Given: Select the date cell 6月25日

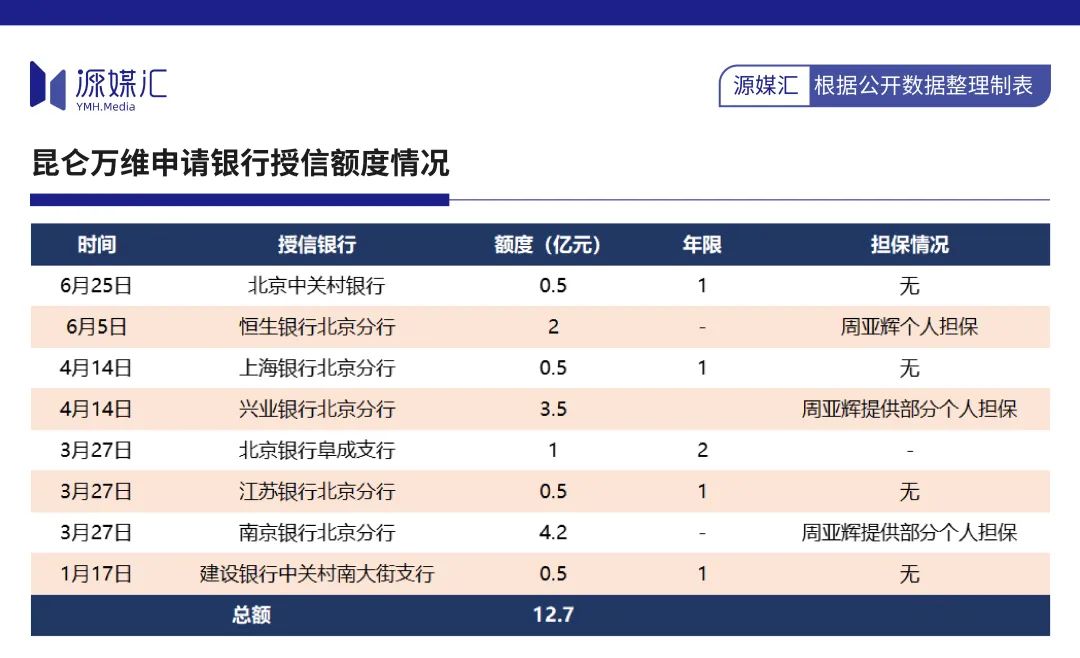Looking at the screenshot, I should pos(96,286).
